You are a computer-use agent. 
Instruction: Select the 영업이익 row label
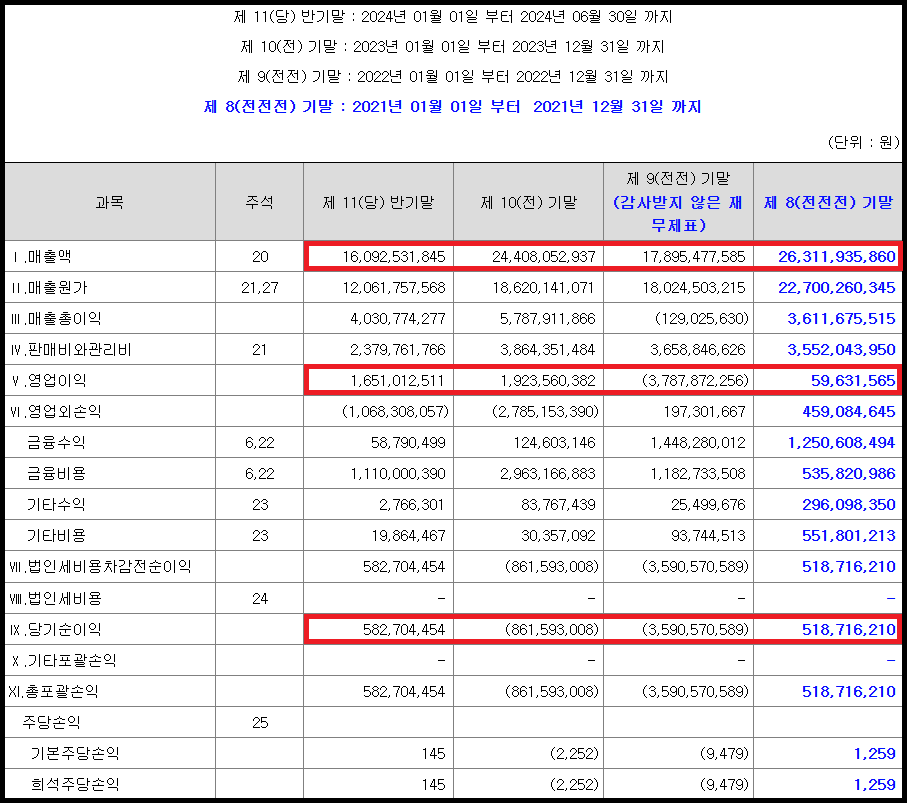click(x=49, y=381)
